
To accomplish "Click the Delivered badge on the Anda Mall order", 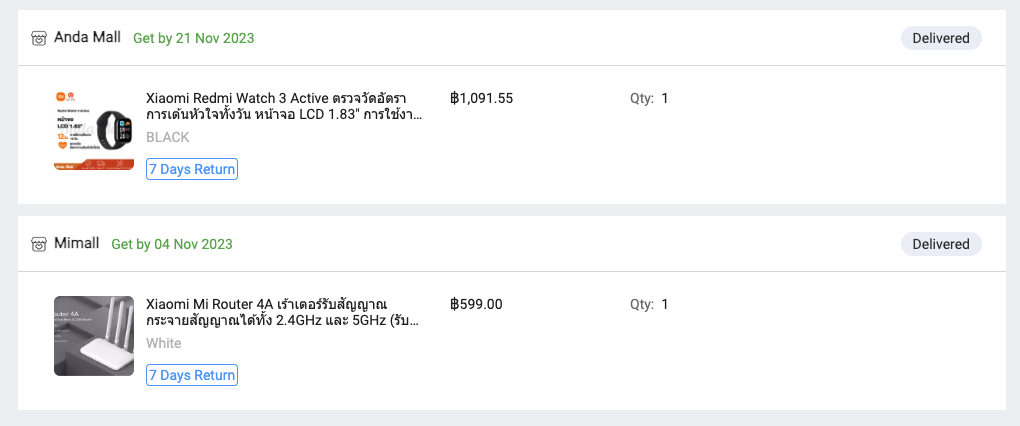I will pyautogui.click(x=941, y=38).
